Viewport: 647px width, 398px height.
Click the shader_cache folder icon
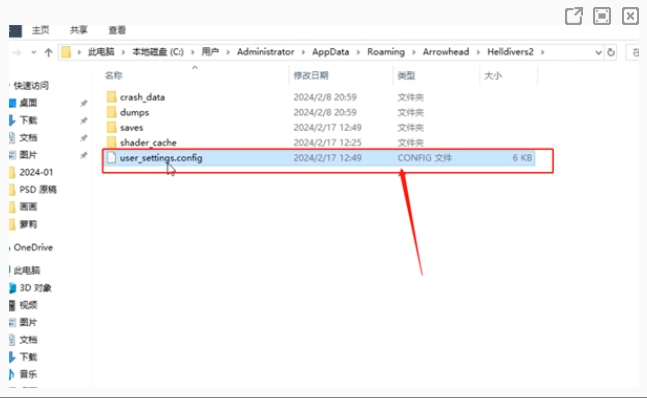pyautogui.click(x=111, y=142)
